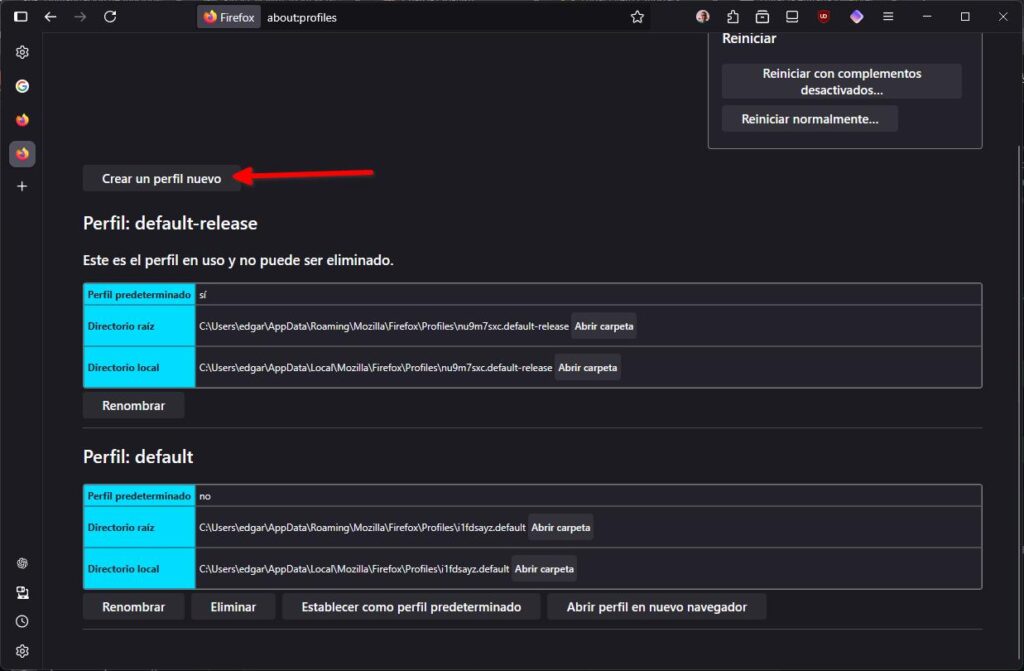Screen dimensions: 1024x671
Task: Click Abrir perfil en nuevo navegador
Action: 656,607
